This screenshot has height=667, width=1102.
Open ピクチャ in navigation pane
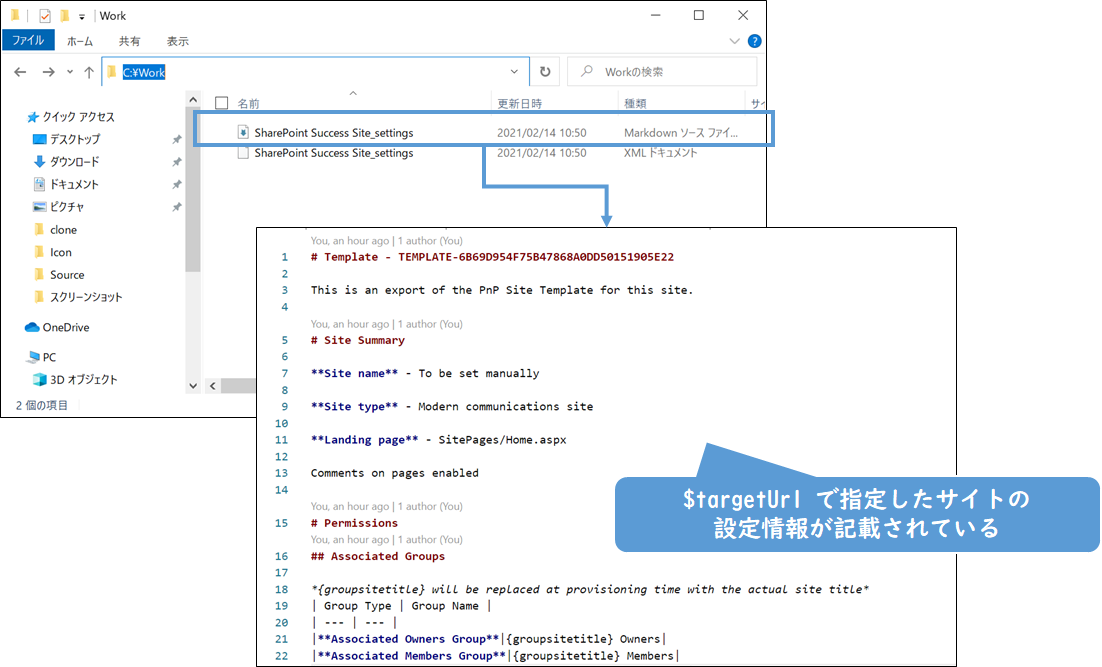[67, 207]
